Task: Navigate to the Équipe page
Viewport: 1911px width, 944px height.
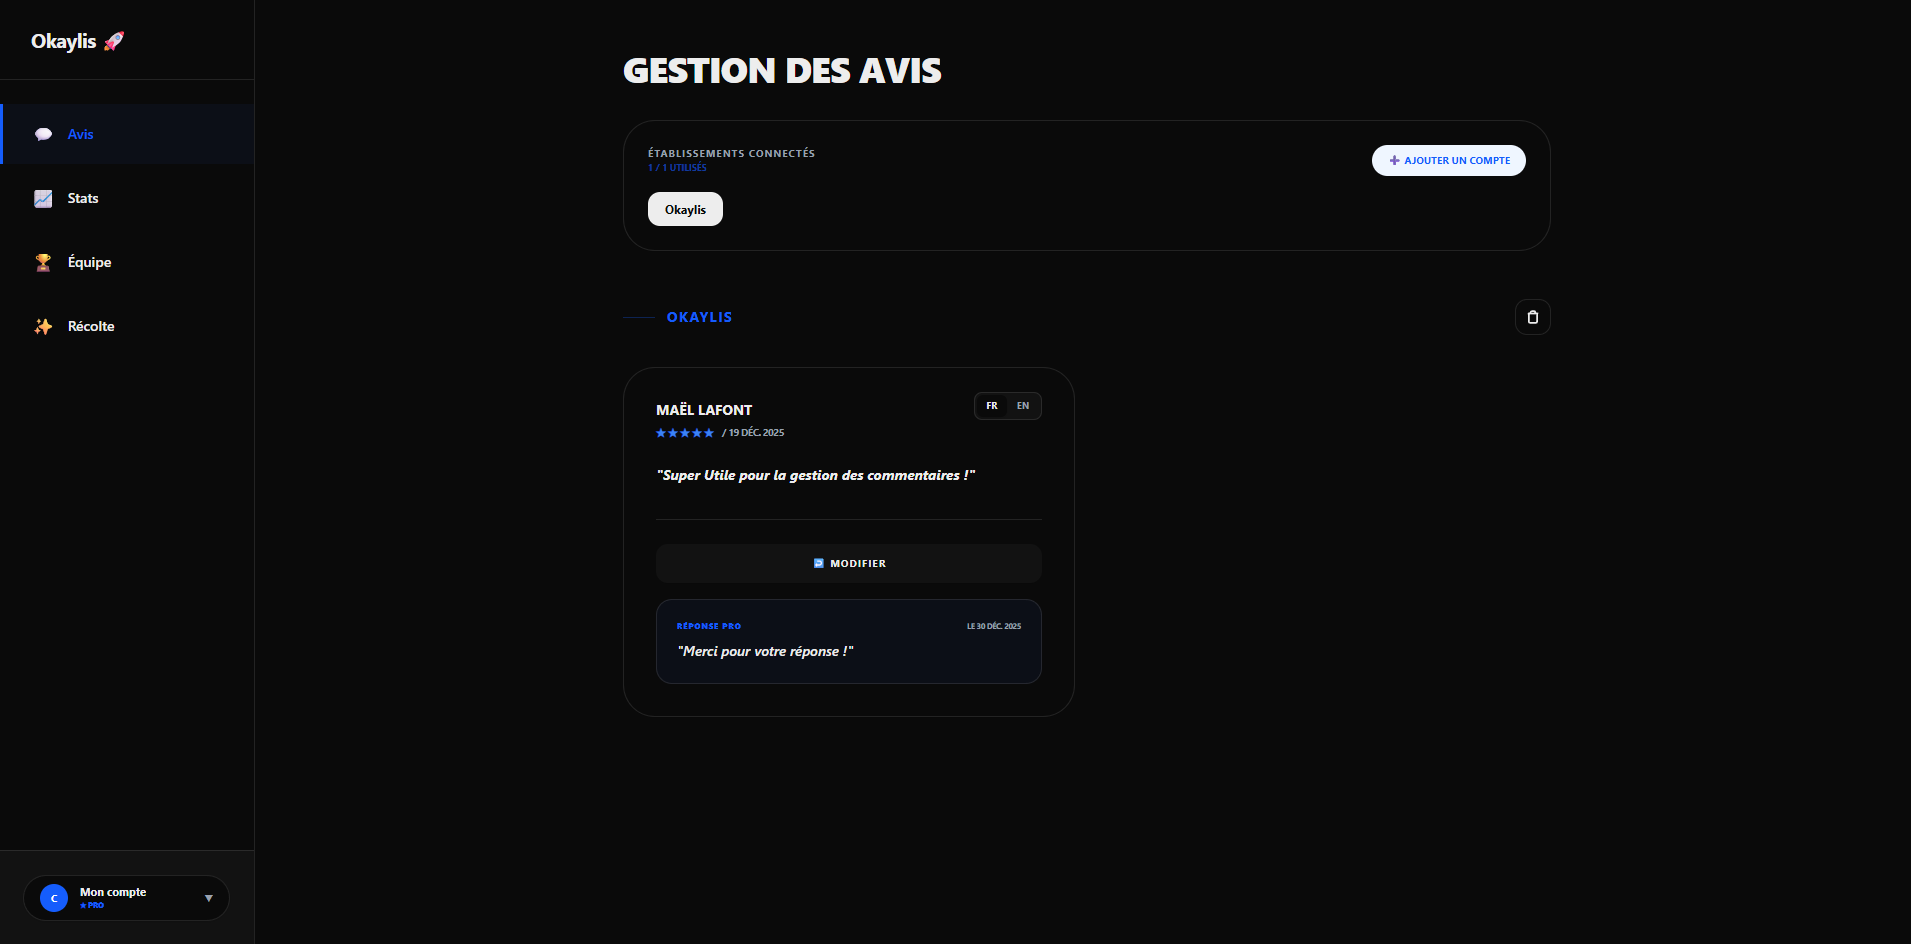Action: tap(89, 262)
